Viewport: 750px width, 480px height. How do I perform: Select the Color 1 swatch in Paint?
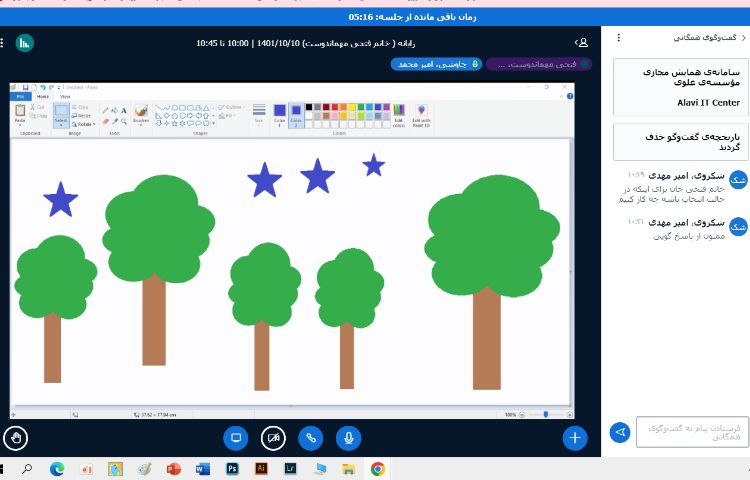(281, 114)
